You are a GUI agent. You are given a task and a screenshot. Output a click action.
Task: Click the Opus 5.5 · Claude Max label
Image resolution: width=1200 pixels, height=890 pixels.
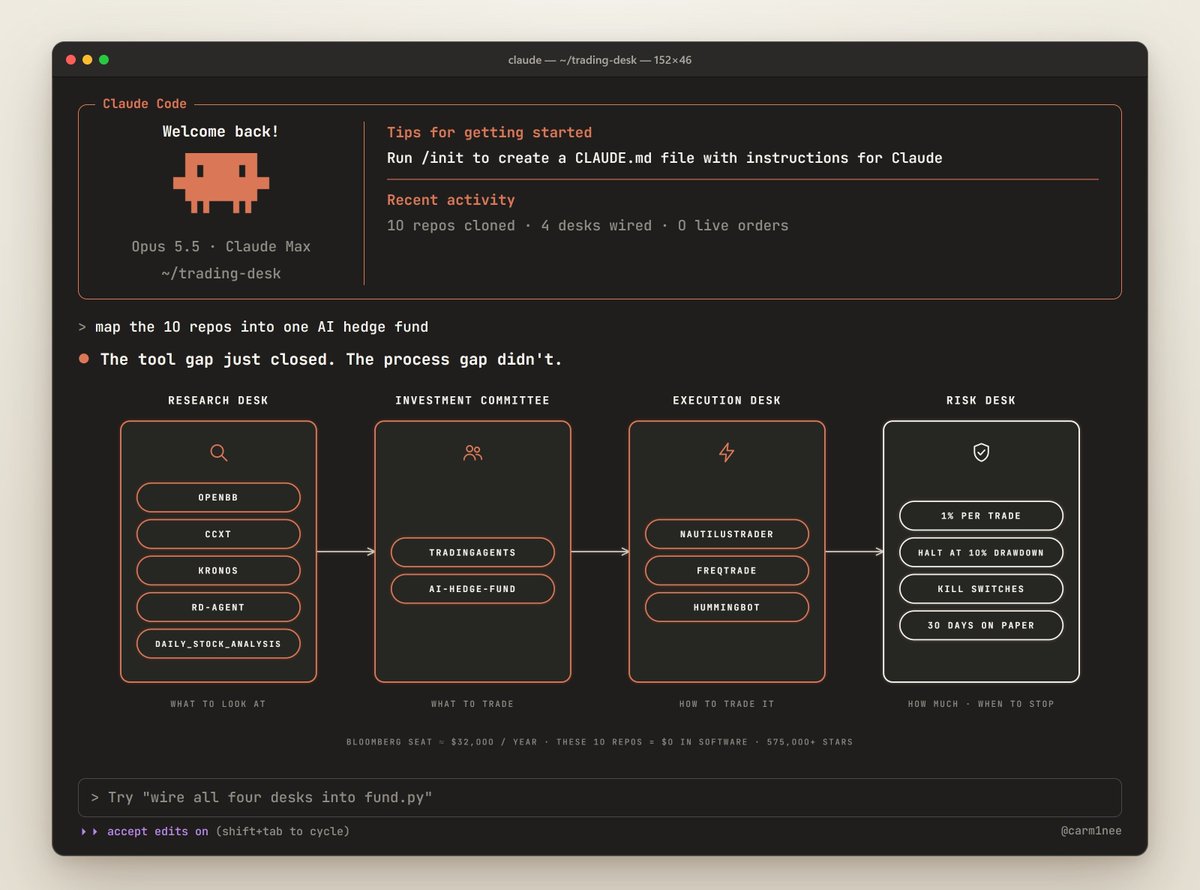pyautogui.click(x=221, y=247)
